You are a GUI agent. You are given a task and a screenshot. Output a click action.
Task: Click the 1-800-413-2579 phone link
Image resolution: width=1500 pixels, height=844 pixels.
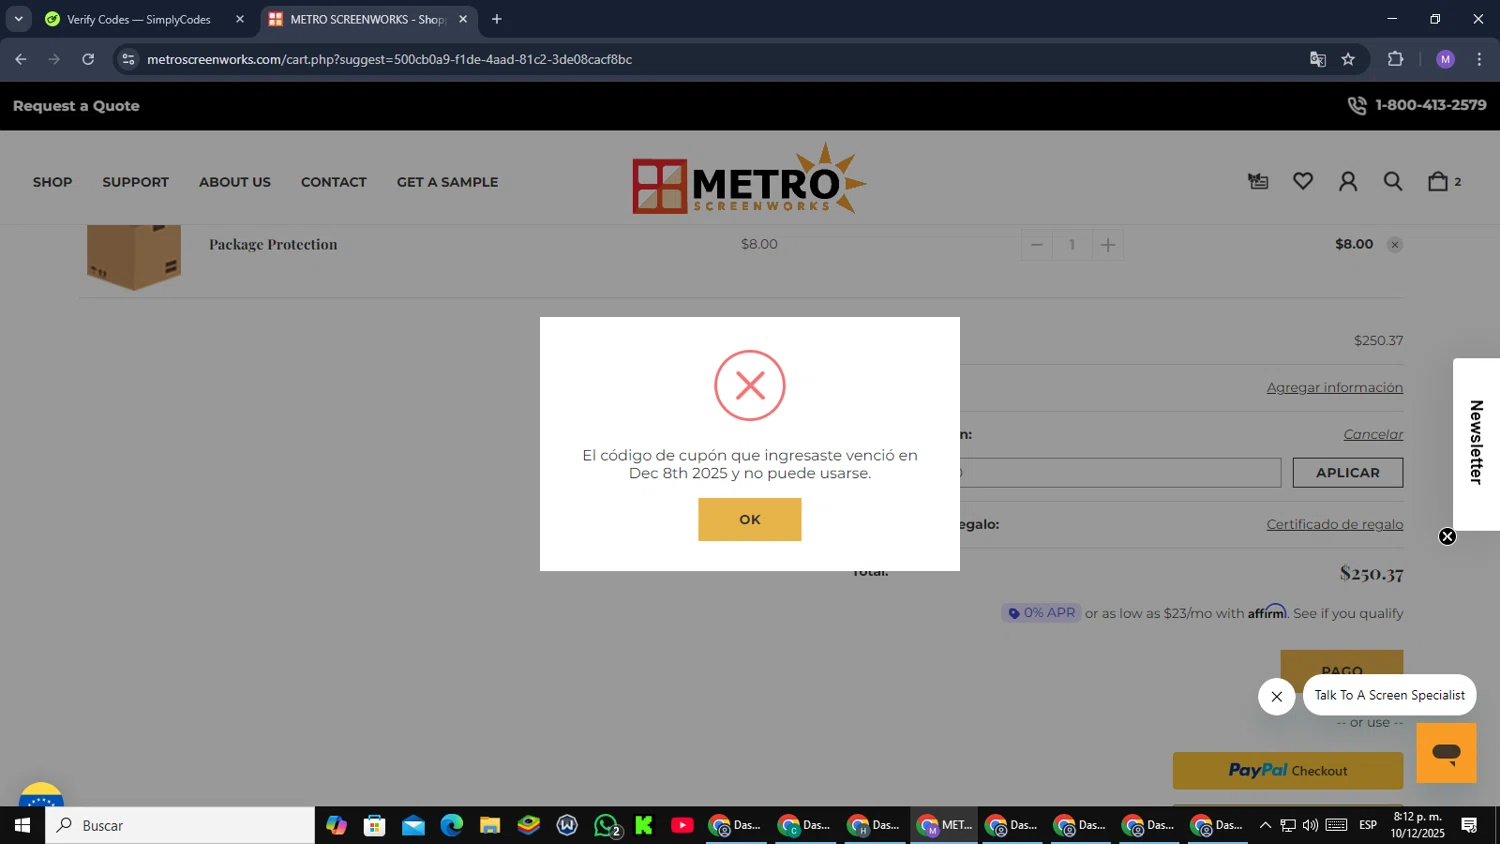pos(1417,105)
